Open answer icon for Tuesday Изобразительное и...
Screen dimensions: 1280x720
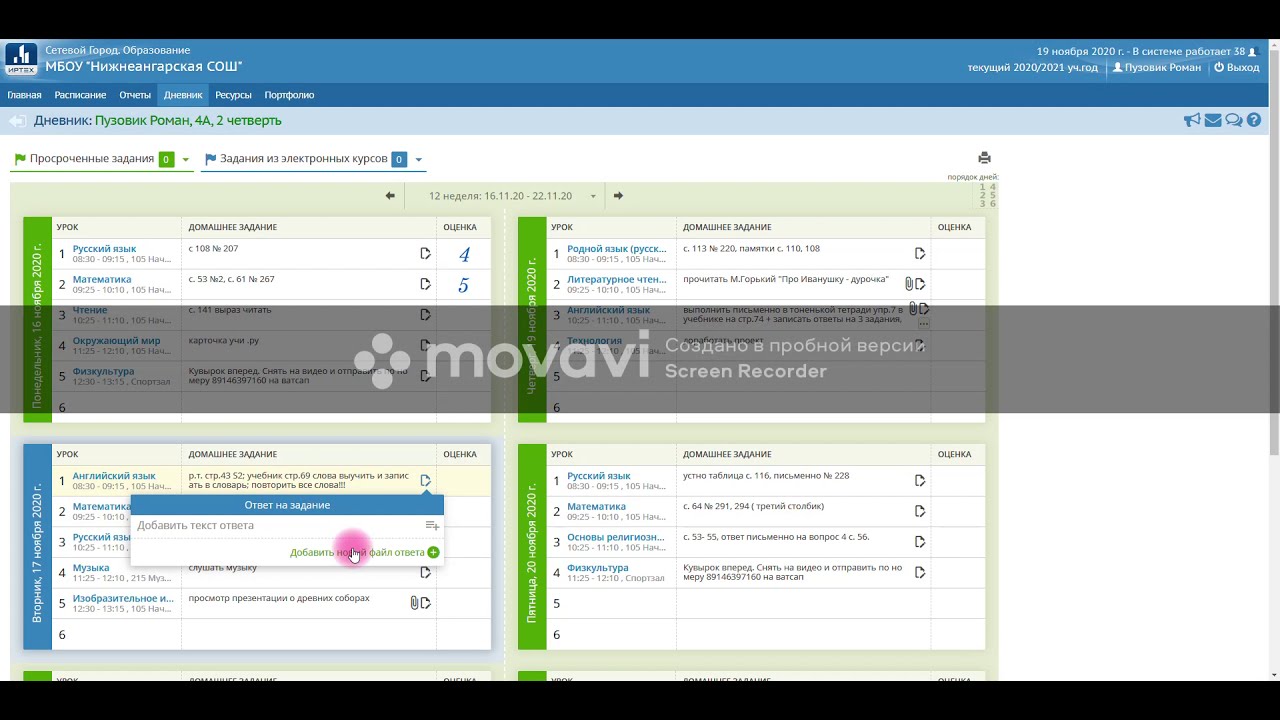click(426, 603)
